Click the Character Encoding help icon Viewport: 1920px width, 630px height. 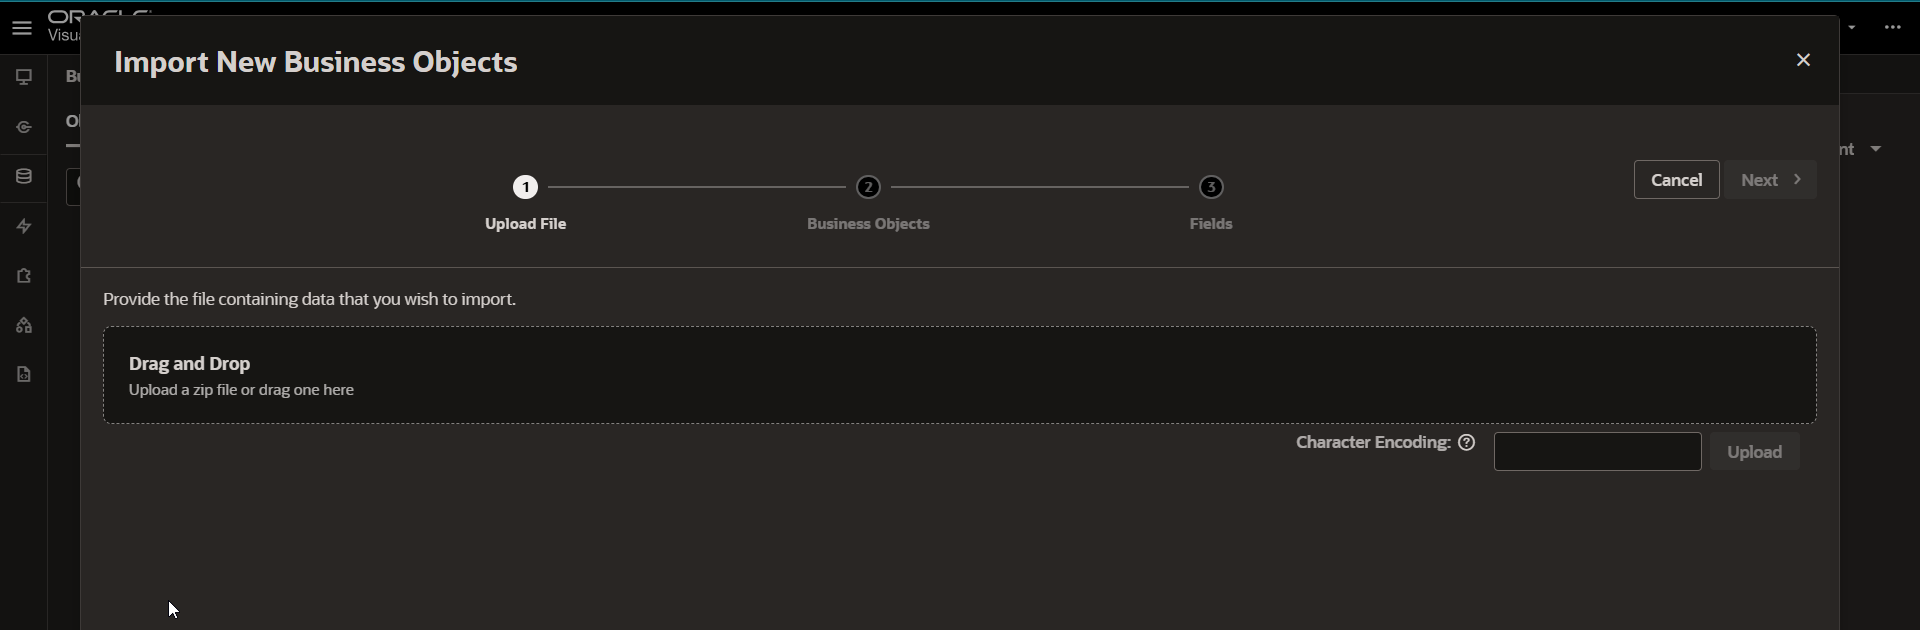(1467, 443)
